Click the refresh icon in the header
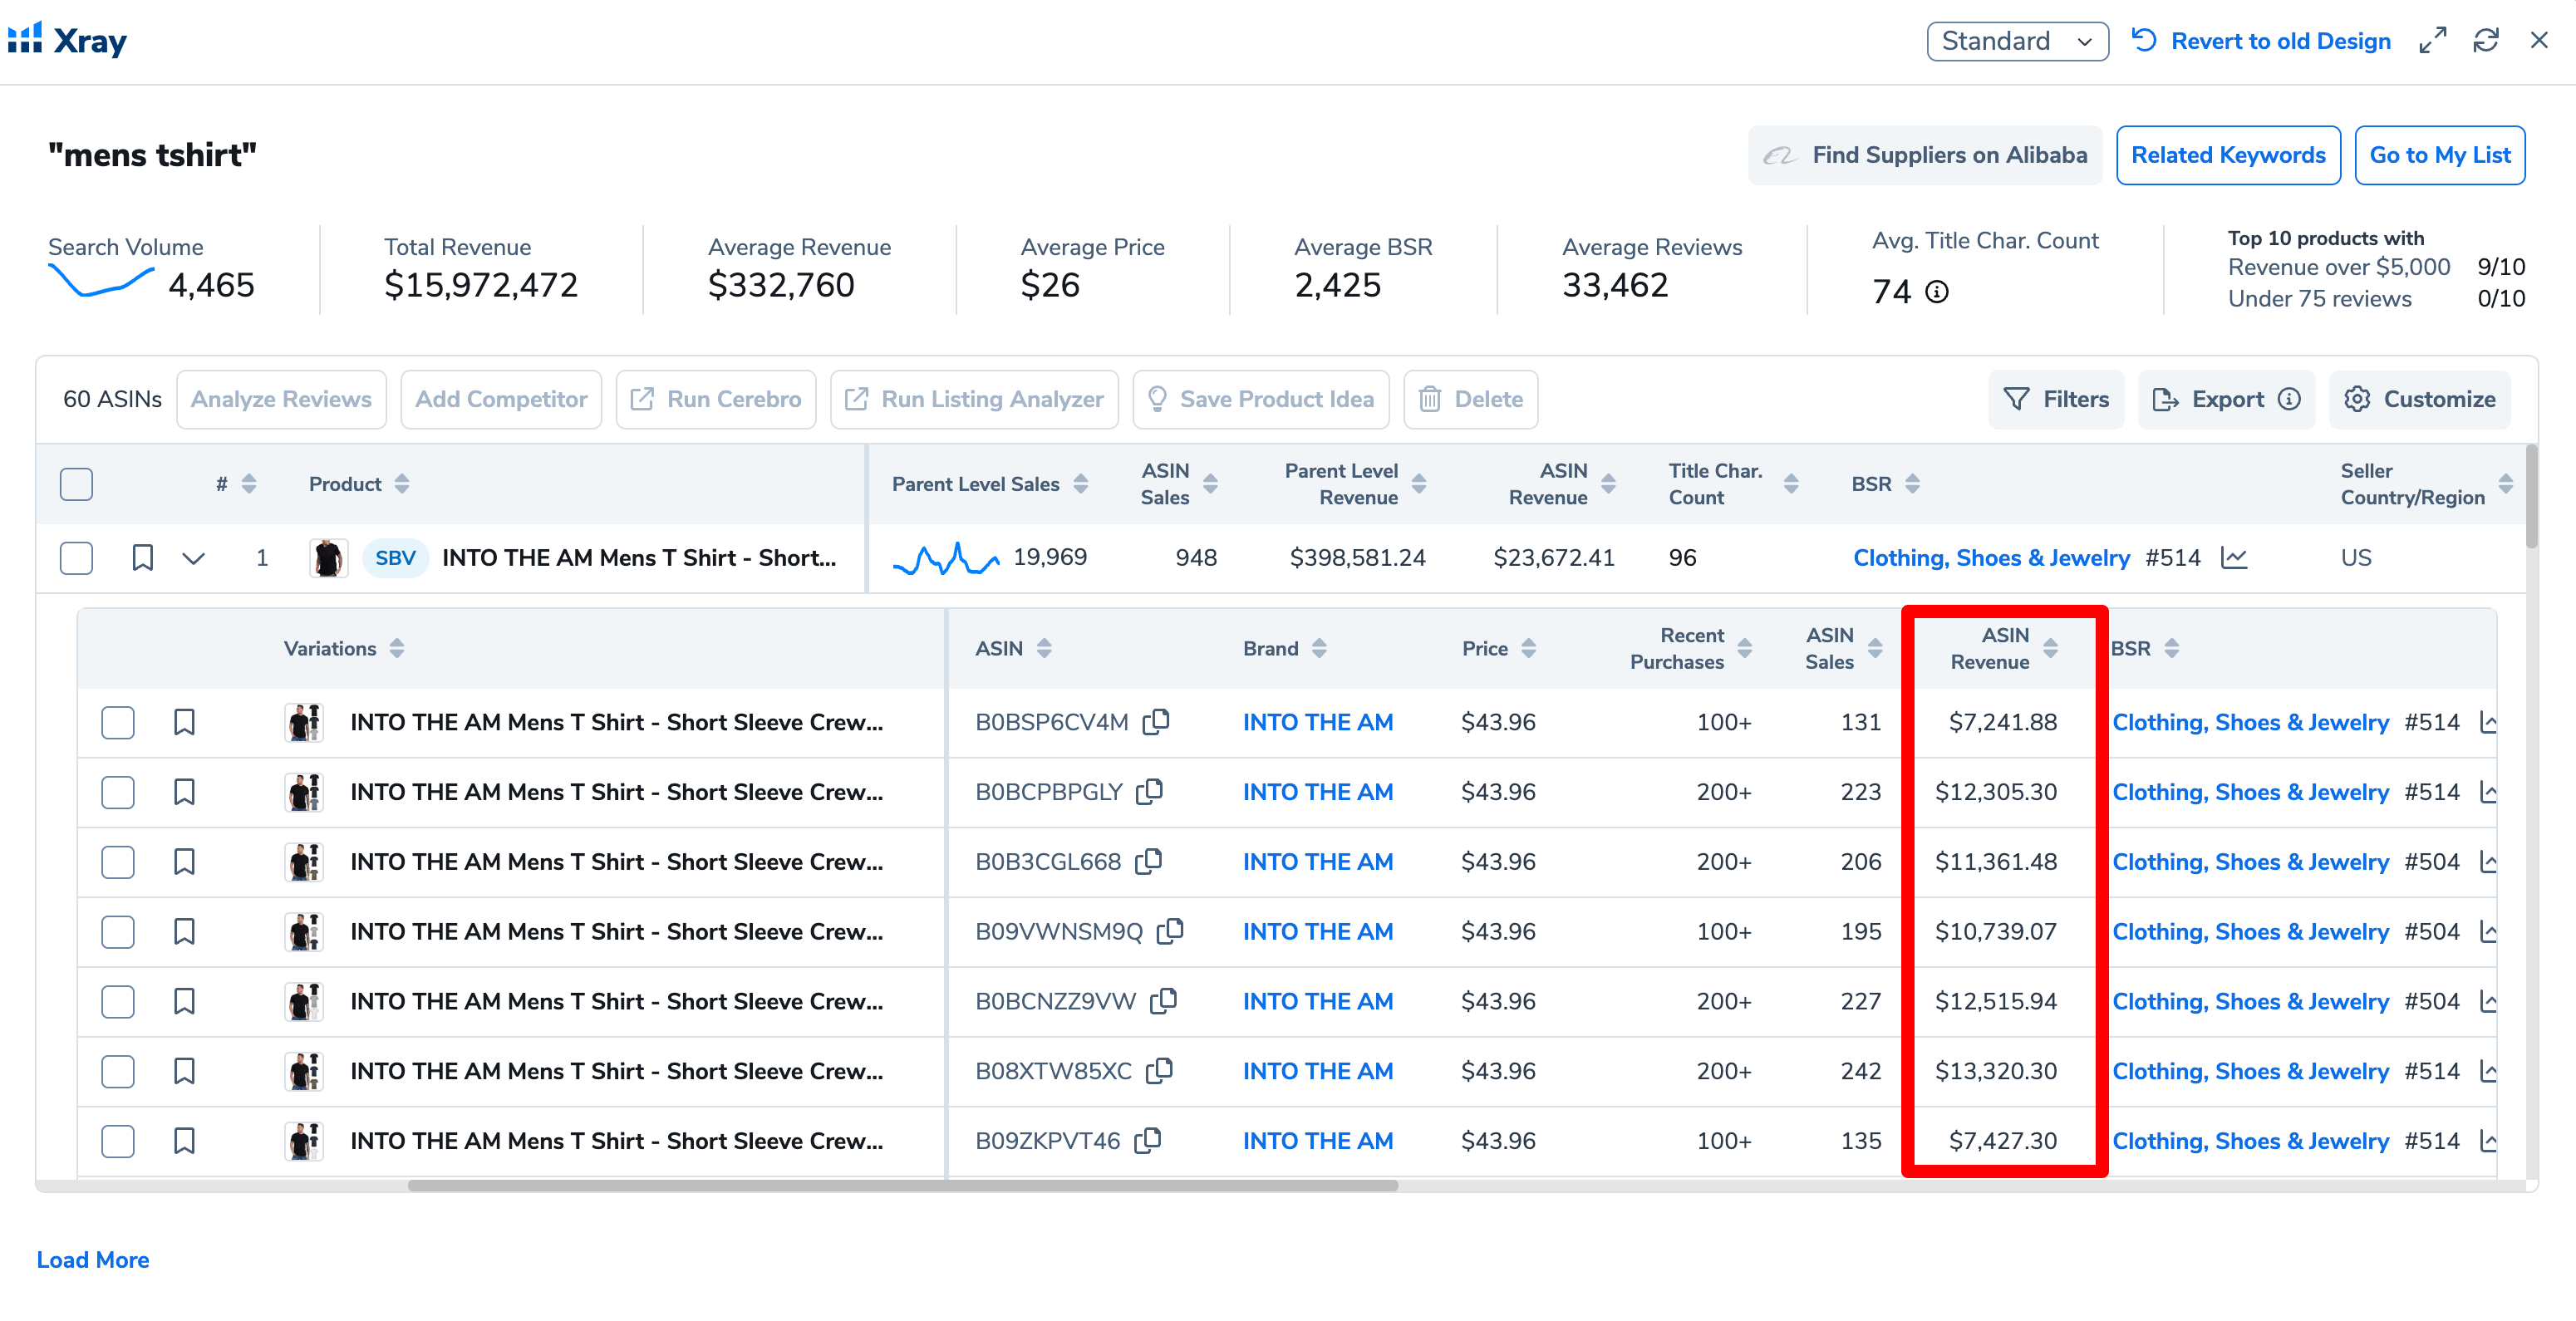The width and height of the screenshot is (2576, 1321). point(2486,41)
